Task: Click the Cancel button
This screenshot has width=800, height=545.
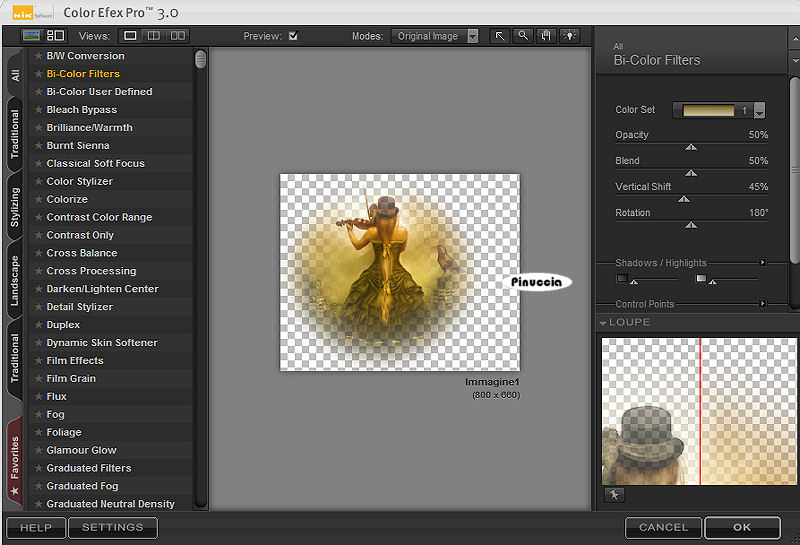Action: click(x=663, y=527)
